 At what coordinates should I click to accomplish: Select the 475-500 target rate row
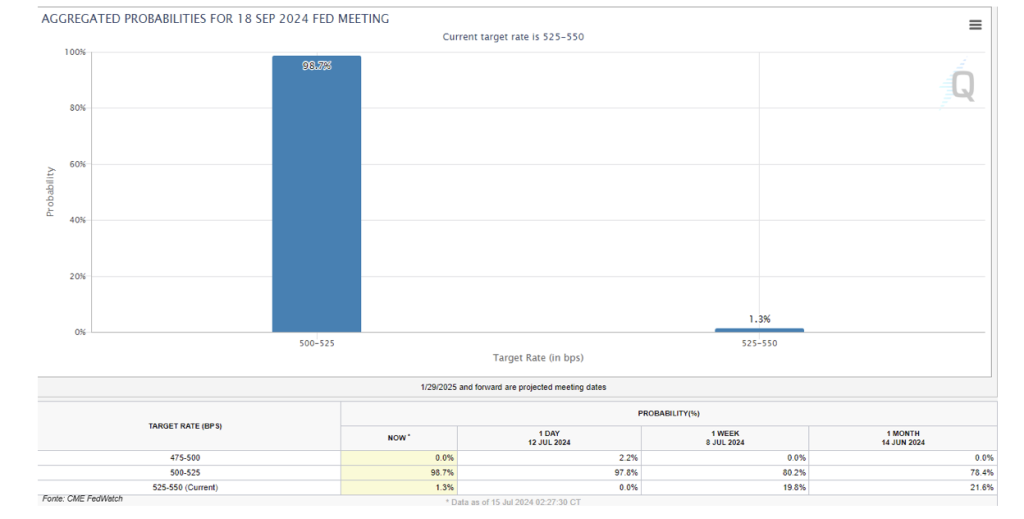pos(517,458)
